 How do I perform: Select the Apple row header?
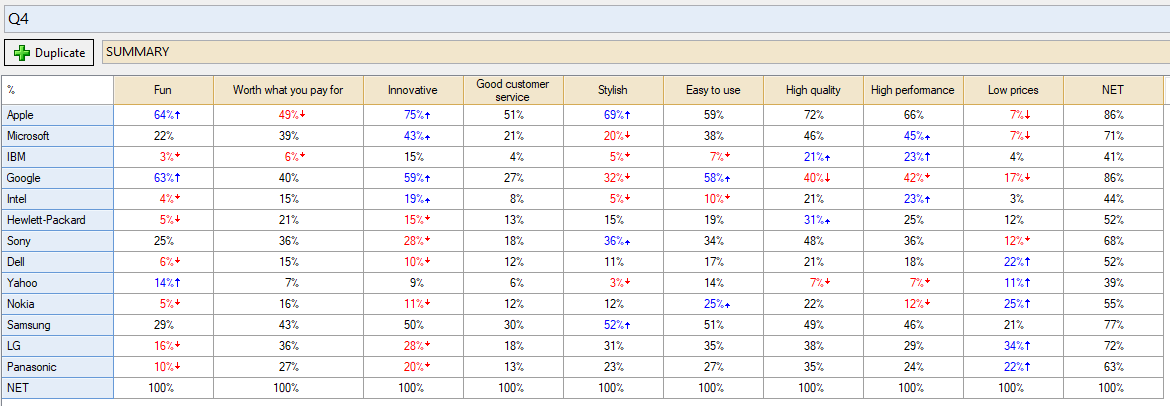coord(57,115)
